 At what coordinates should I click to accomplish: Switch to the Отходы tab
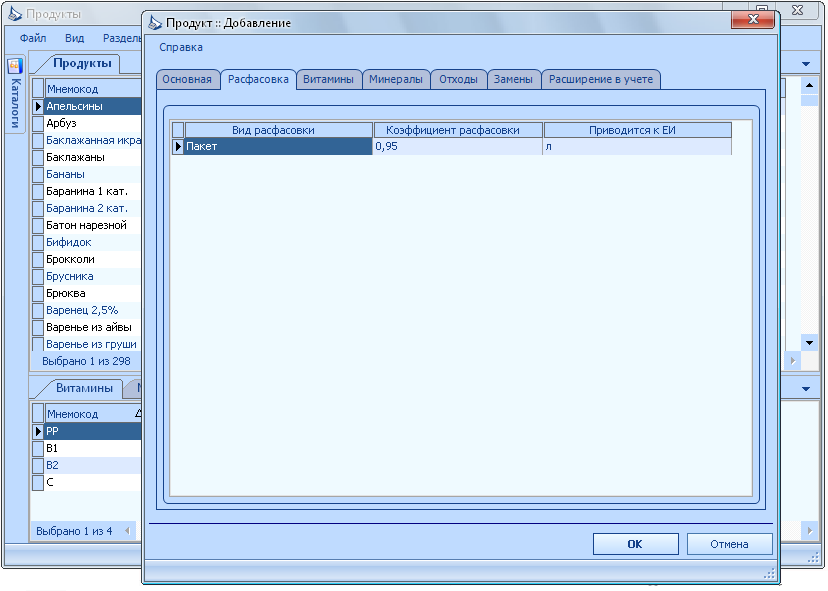pos(458,79)
